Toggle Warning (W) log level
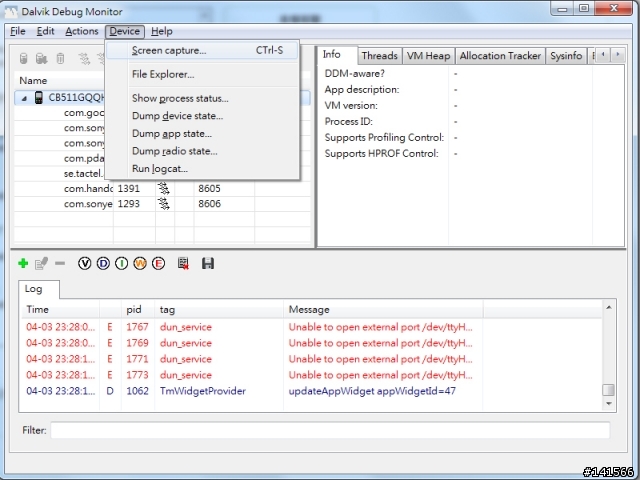Image resolution: width=640 pixels, height=480 pixels. pyautogui.click(x=140, y=264)
